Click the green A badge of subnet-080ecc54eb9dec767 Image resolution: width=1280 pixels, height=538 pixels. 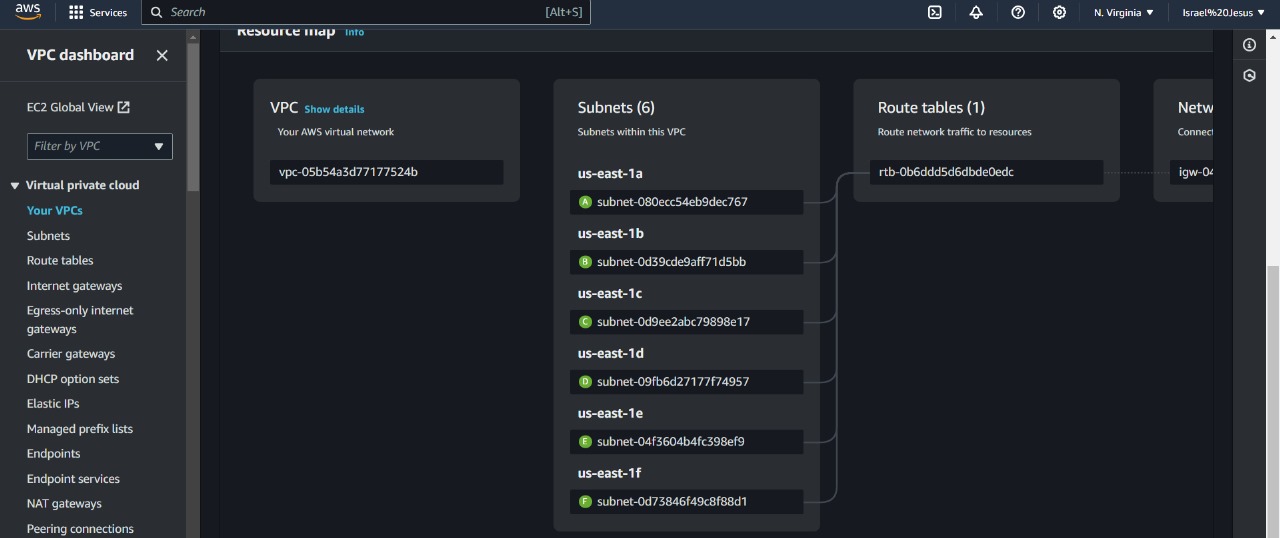(x=586, y=202)
